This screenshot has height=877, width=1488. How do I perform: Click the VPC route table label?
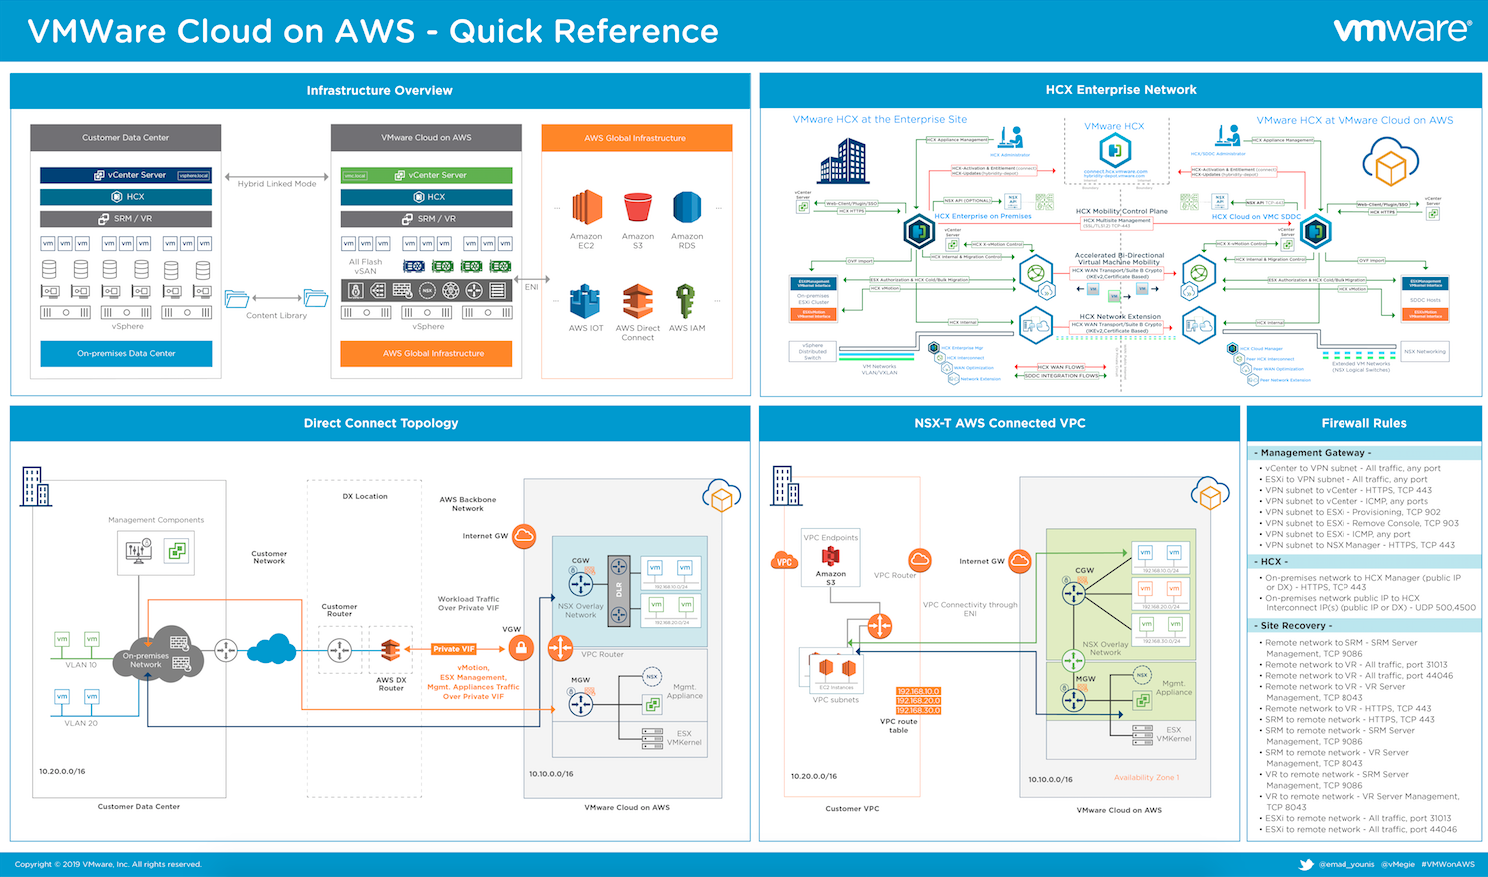(899, 725)
